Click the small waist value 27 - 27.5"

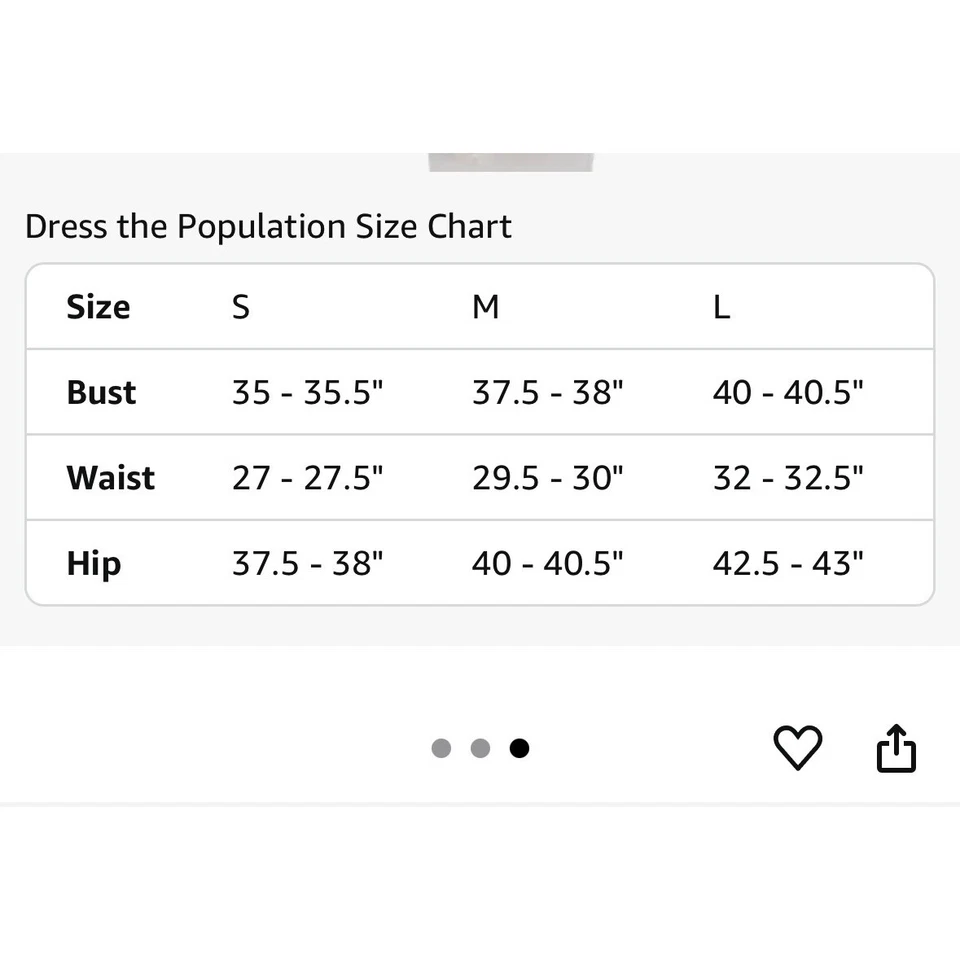tap(308, 477)
